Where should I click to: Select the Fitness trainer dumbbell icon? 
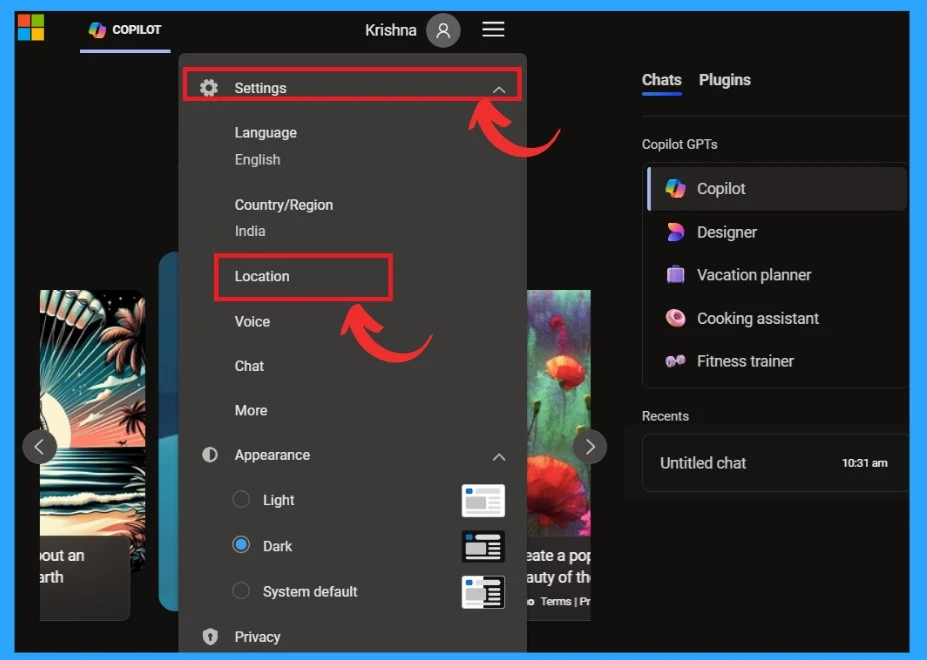[x=675, y=361]
